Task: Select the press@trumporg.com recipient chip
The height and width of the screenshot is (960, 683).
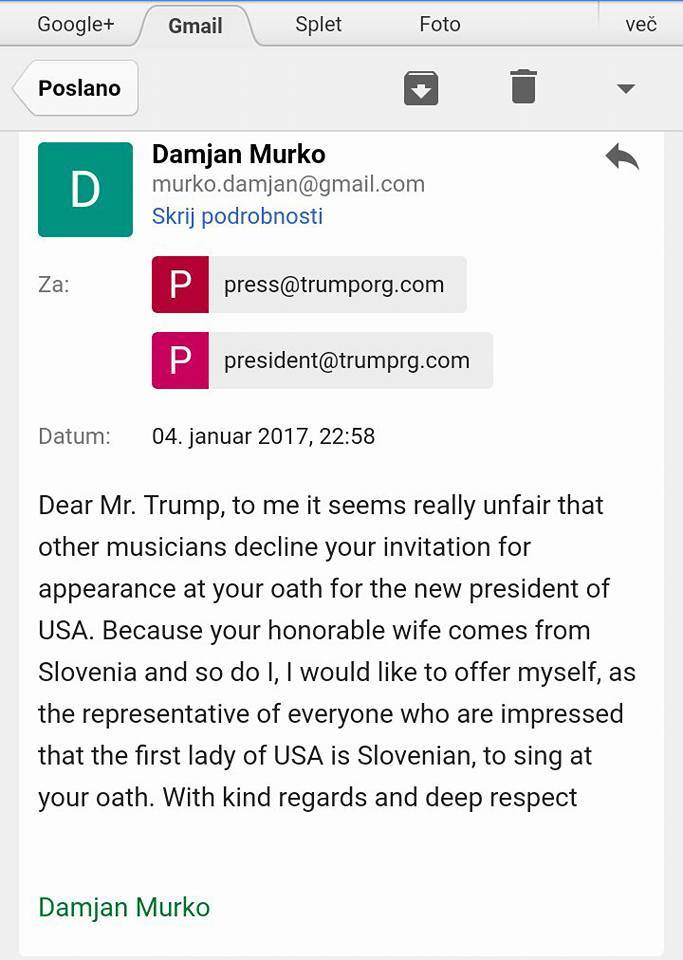Action: [x=334, y=285]
